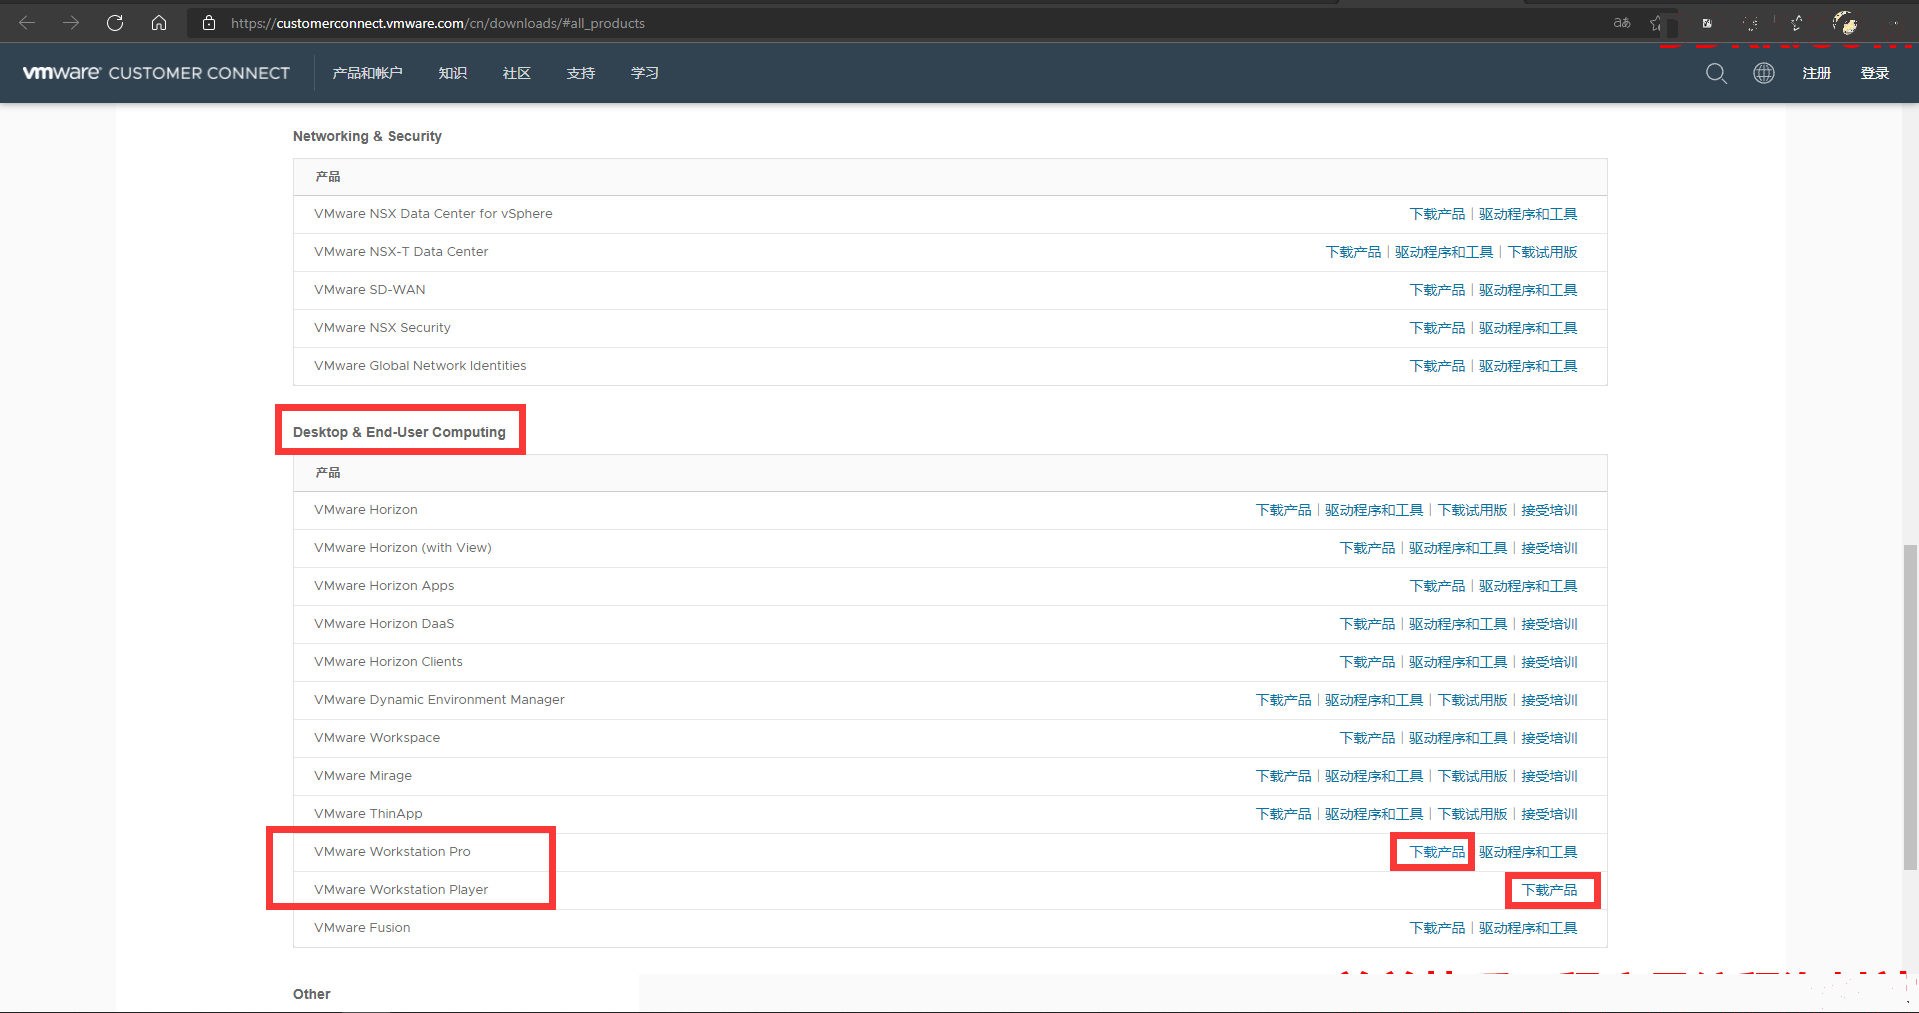Click 驱动程序和工具 for VMware Workstation Pro
This screenshot has width=1919, height=1013.
click(x=1528, y=852)
